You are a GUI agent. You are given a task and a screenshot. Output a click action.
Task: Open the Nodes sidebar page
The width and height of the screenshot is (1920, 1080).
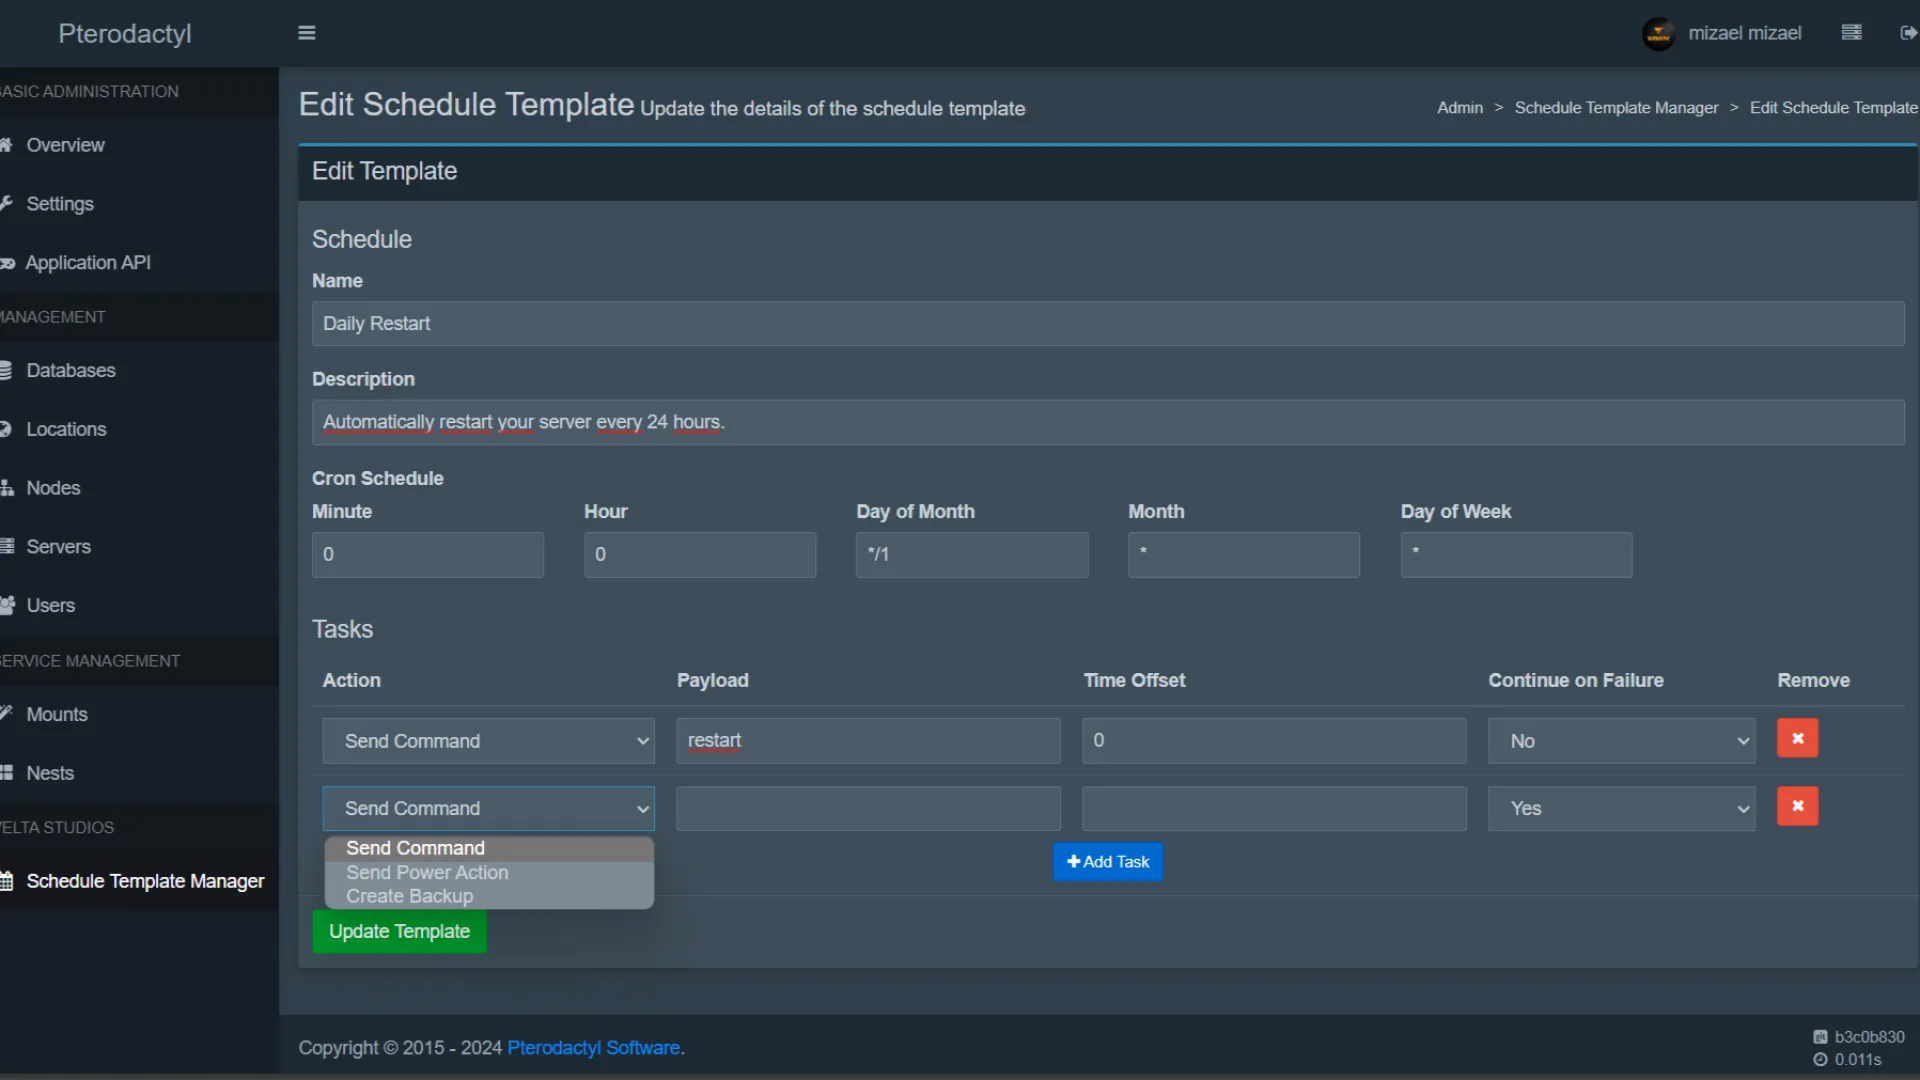(x=53, y=488)
